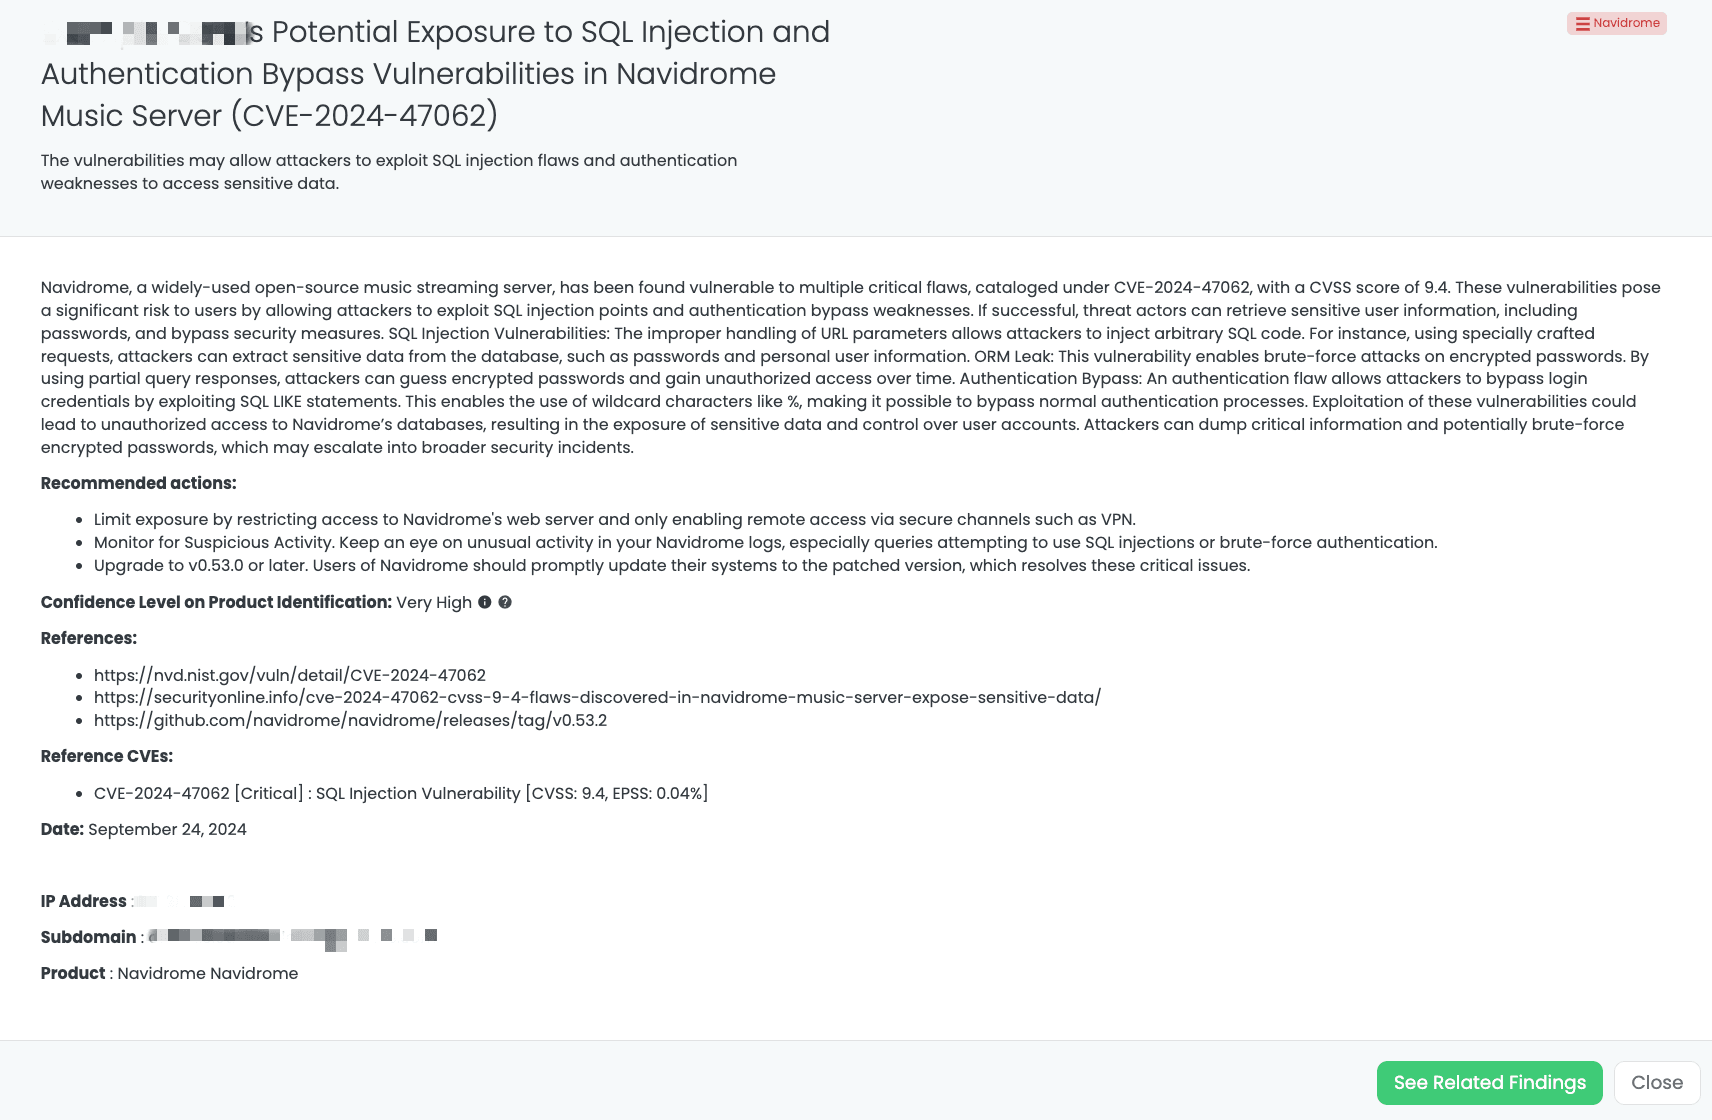Close the vulnerability details dialog
This screenshot has width=1712, height=1120.
pos(1656,1083)
